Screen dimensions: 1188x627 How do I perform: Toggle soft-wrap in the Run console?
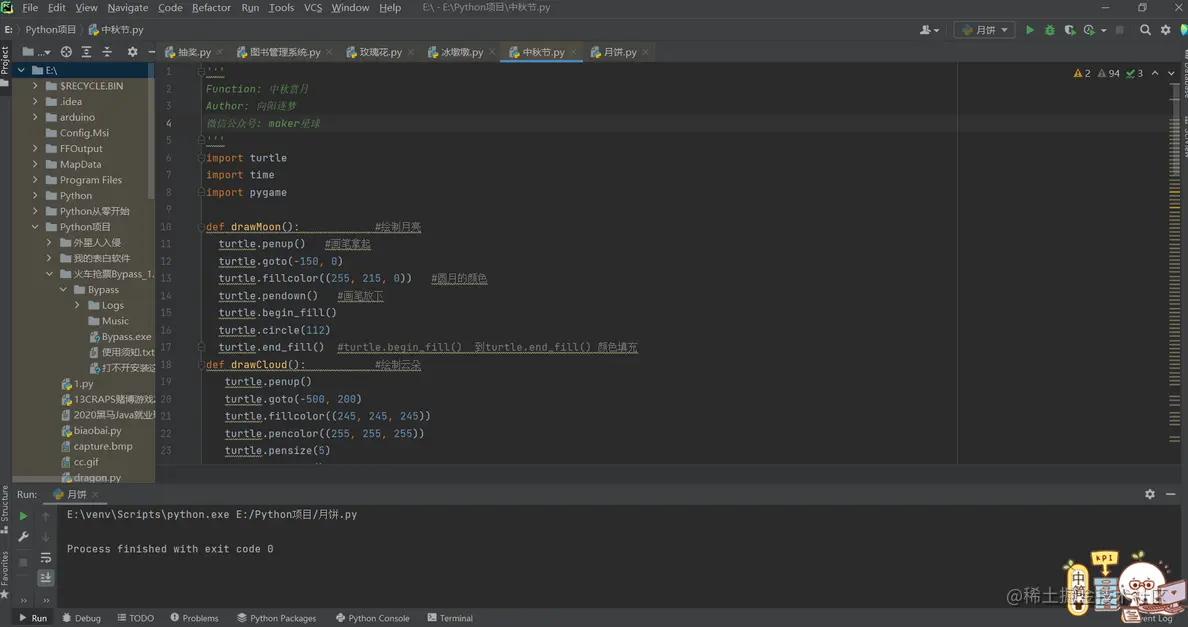pyautogui.click(x=45, y=557)
